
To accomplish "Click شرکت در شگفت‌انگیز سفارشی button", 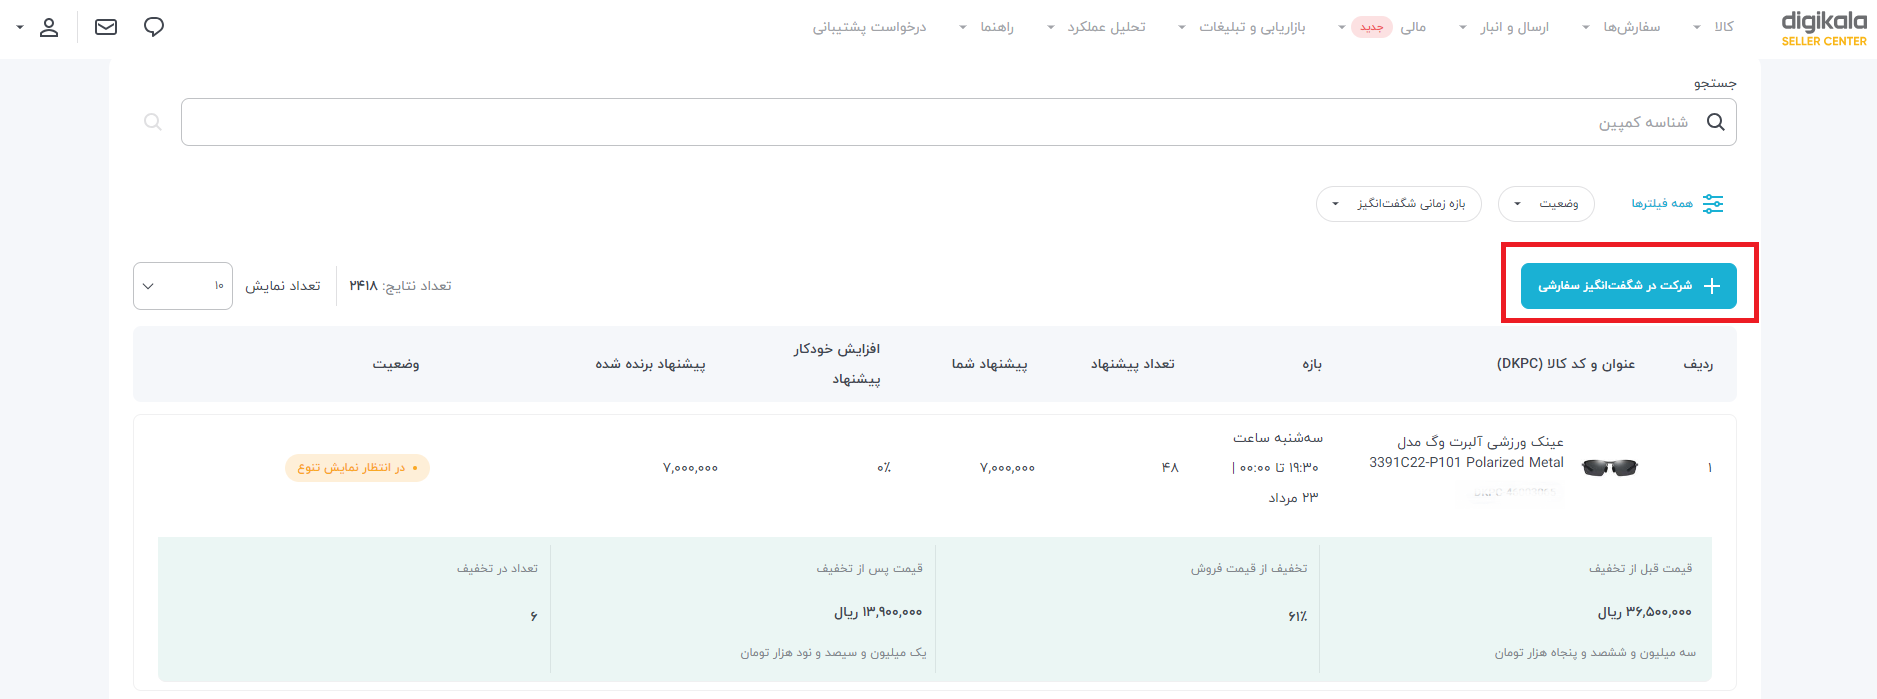I will pos(1629,286).
